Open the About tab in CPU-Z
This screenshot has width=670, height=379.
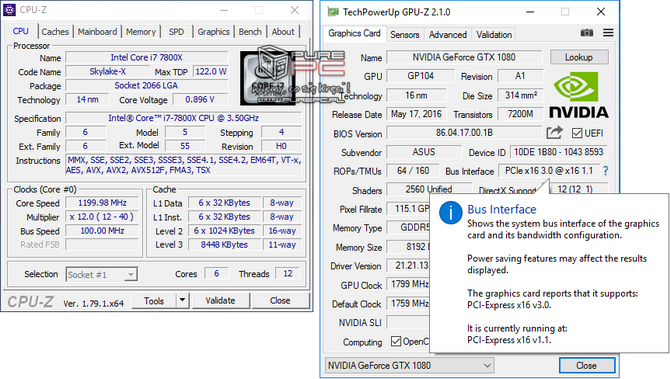tap(283, 32)
